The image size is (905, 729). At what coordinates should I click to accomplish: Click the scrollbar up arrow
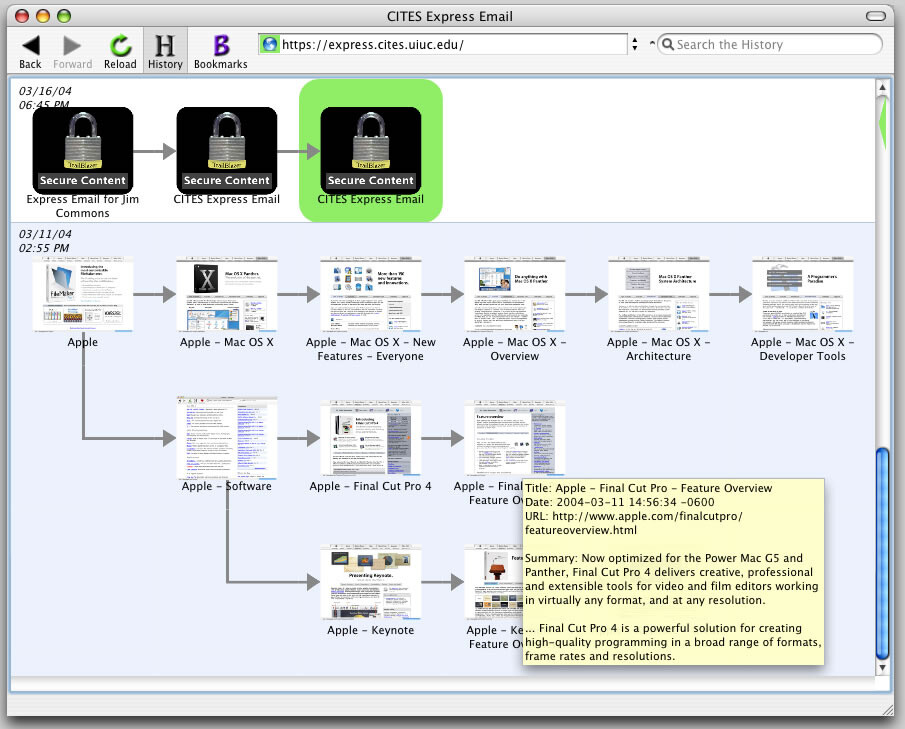click(x=882, y=87)
